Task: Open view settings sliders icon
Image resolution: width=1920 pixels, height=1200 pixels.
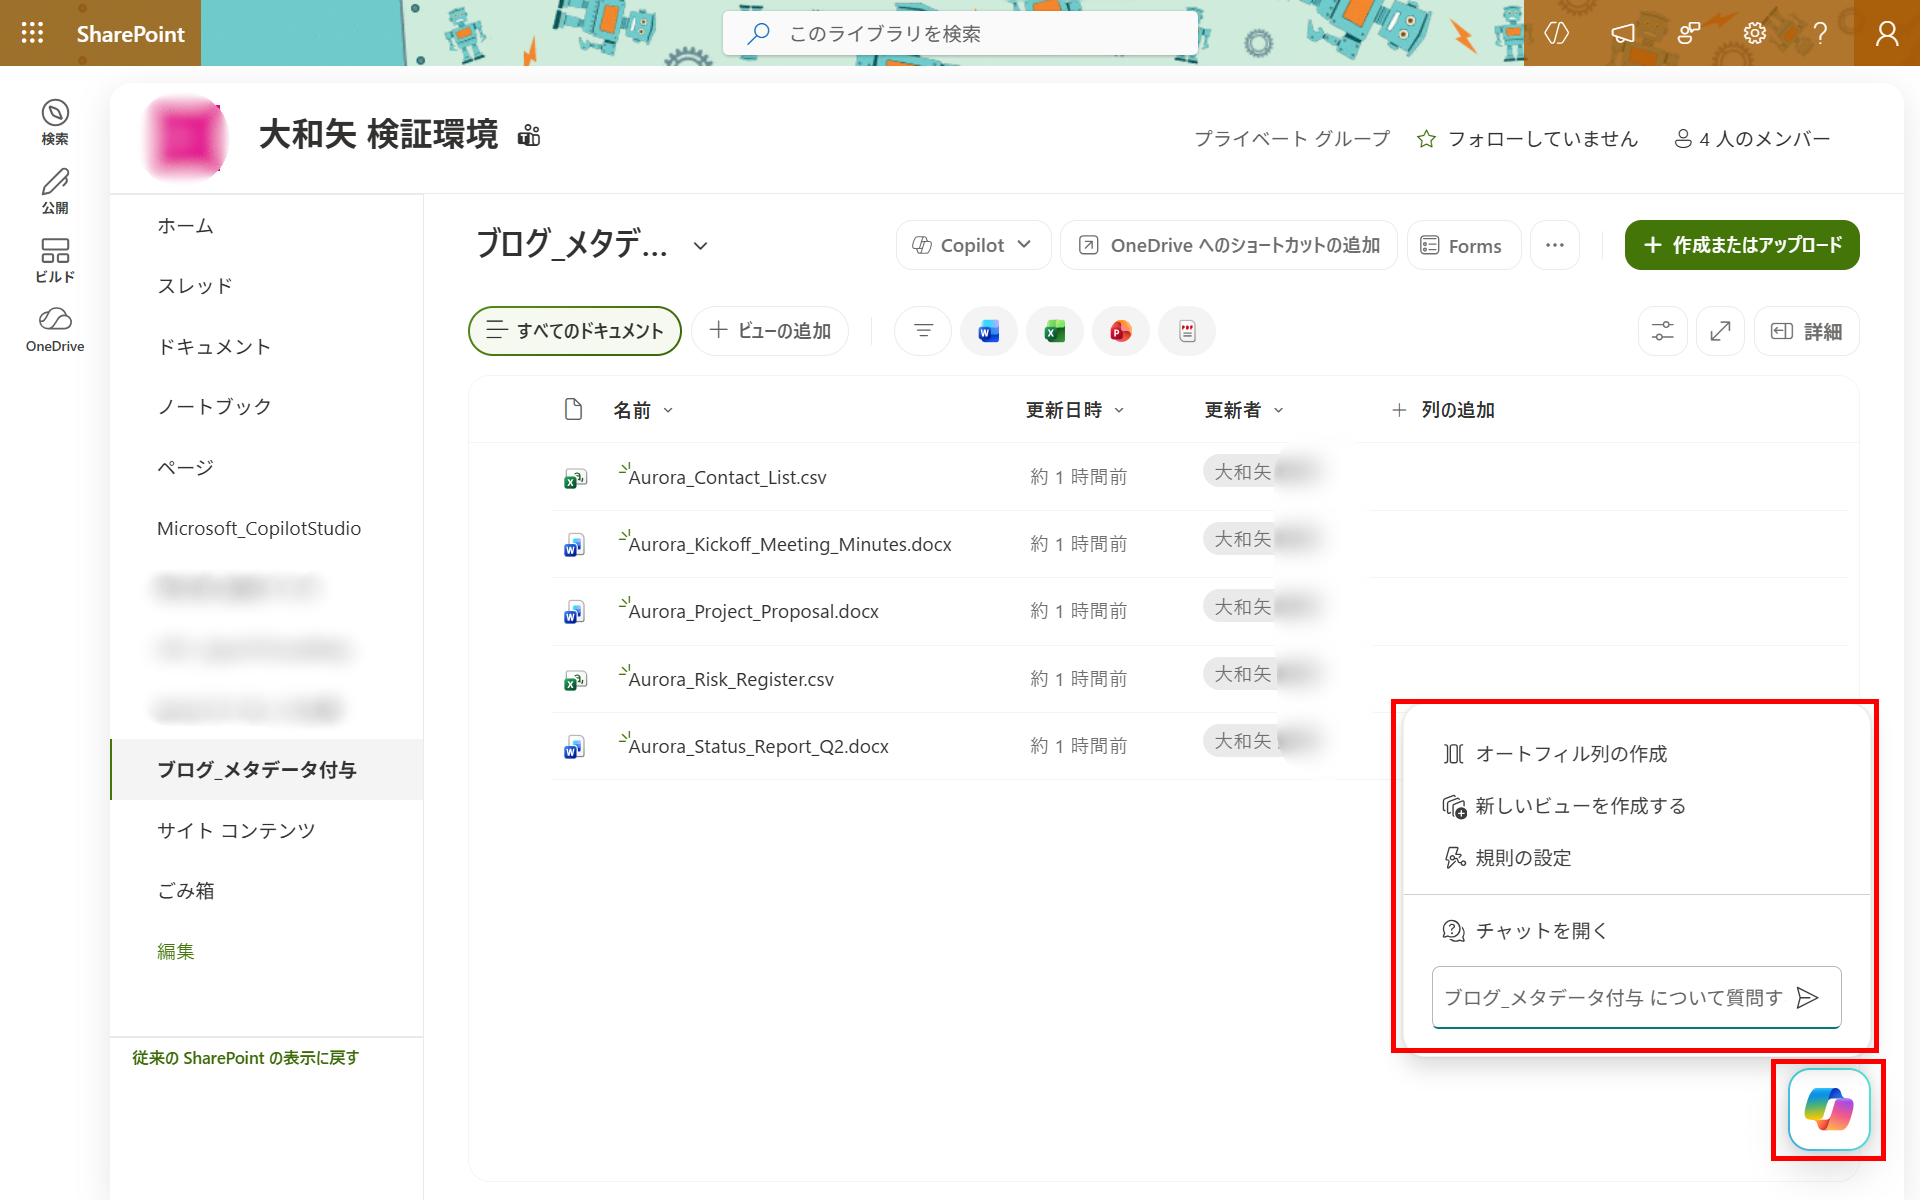Action: [x=1662, y=331]
